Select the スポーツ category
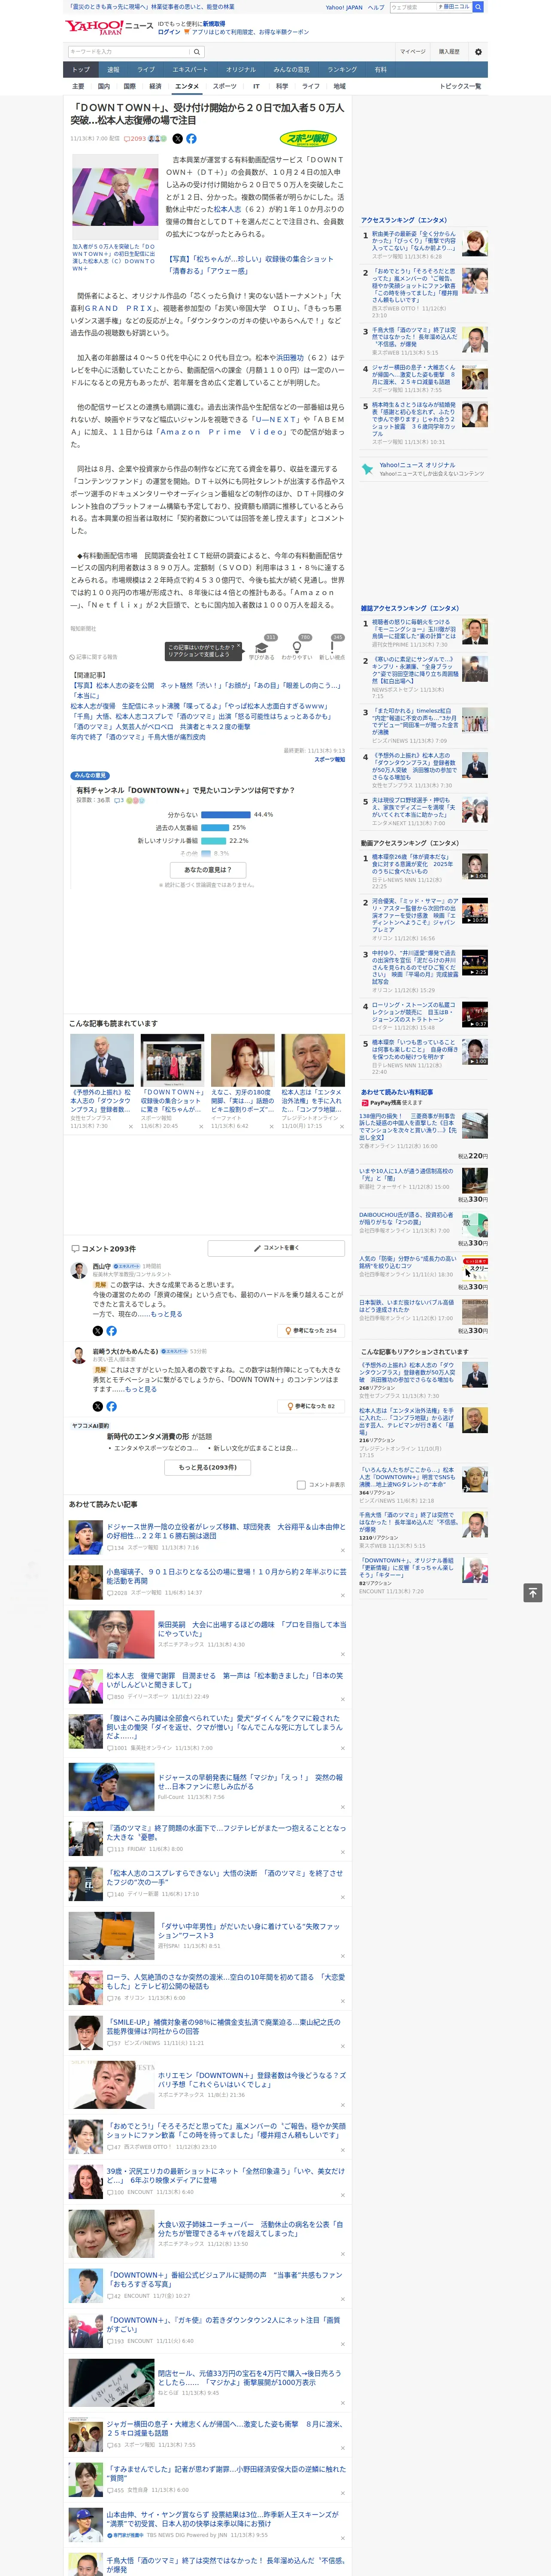Screen dimensions: 551x2576 [225, 86]
